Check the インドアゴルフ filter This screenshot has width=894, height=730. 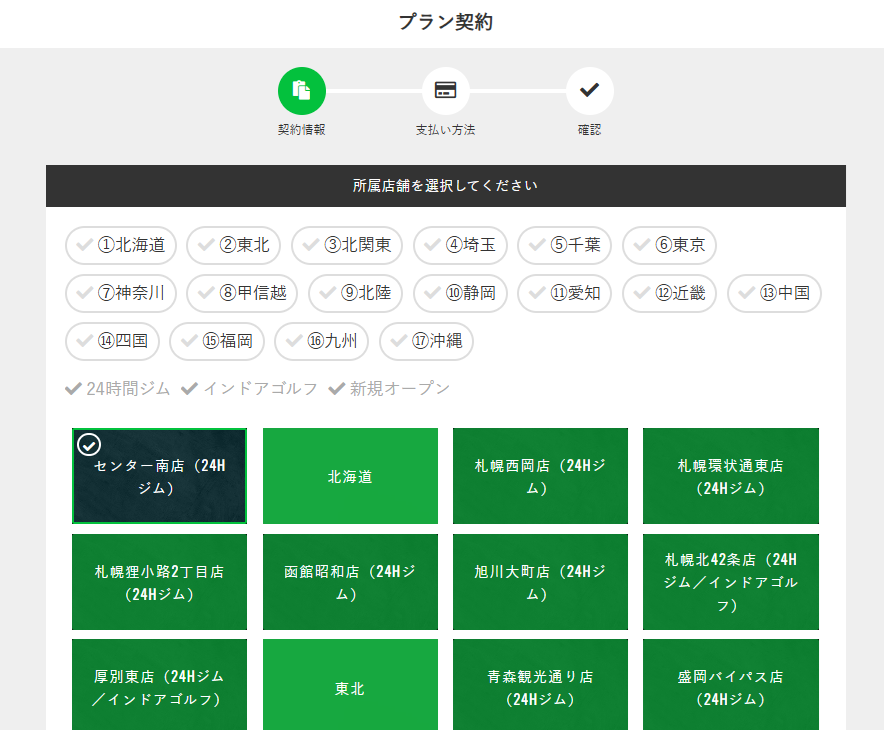[x=249, y=389]
